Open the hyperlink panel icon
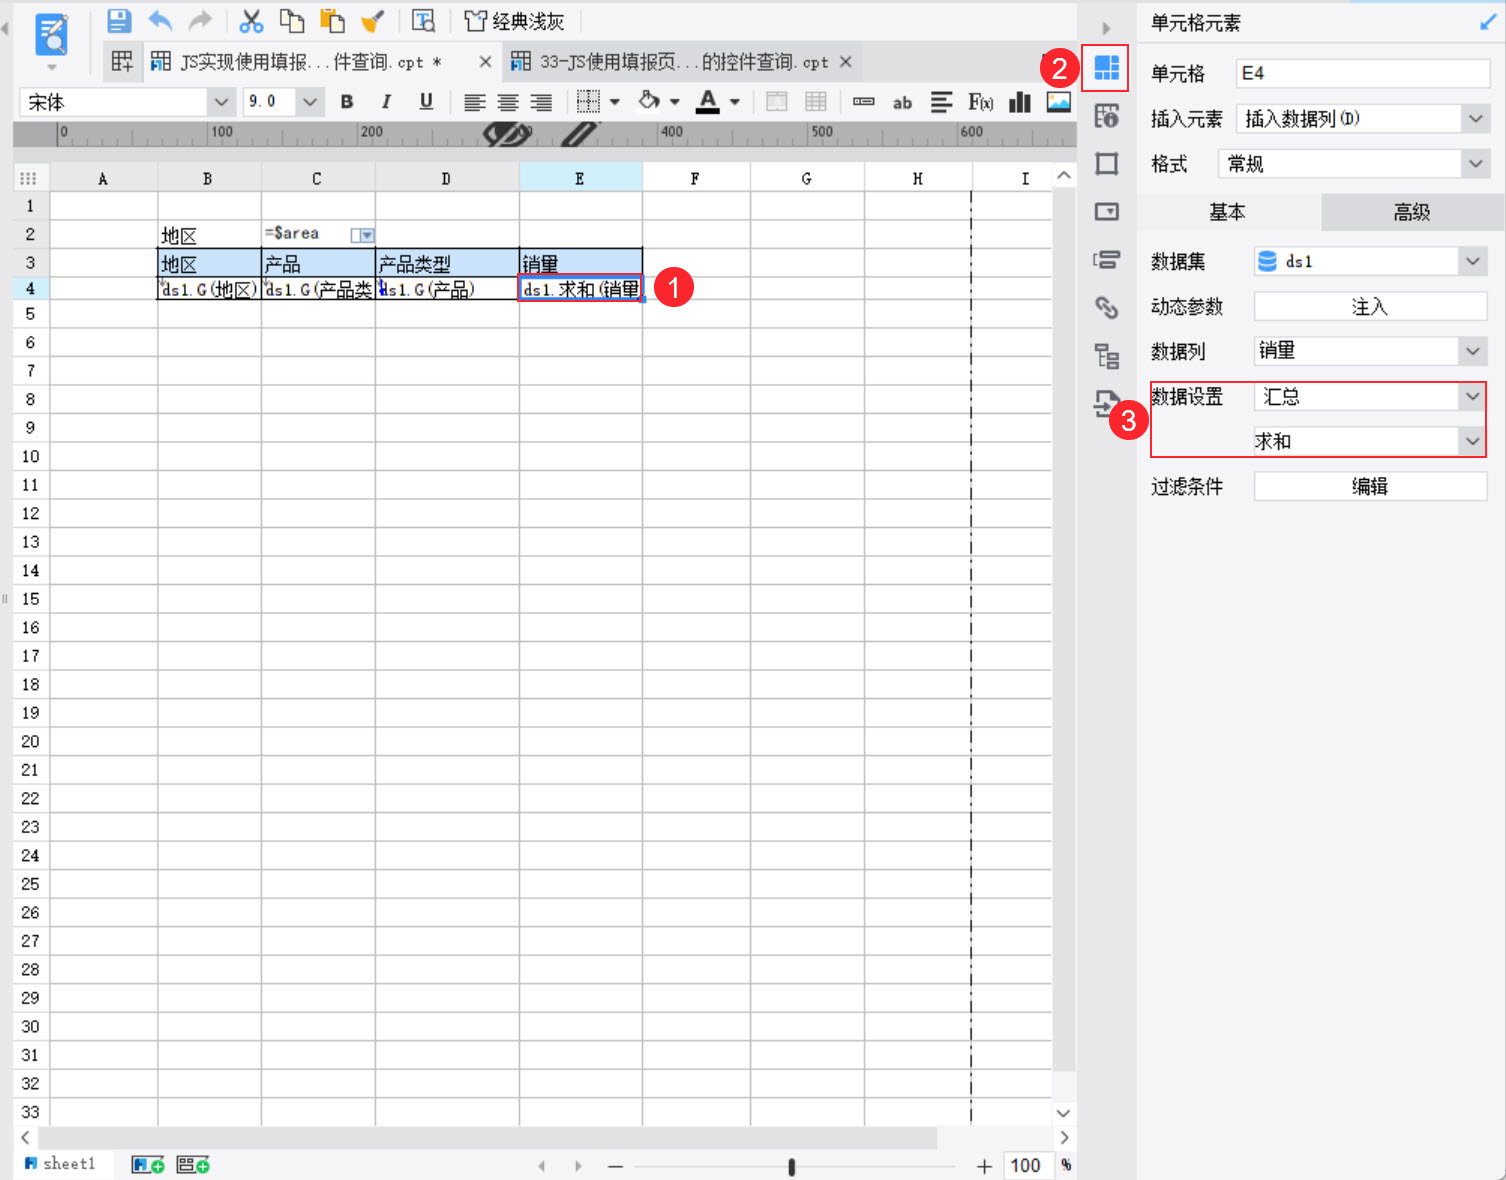The width and height of the screenshot is (1506, 1180). pos(1106,307)
